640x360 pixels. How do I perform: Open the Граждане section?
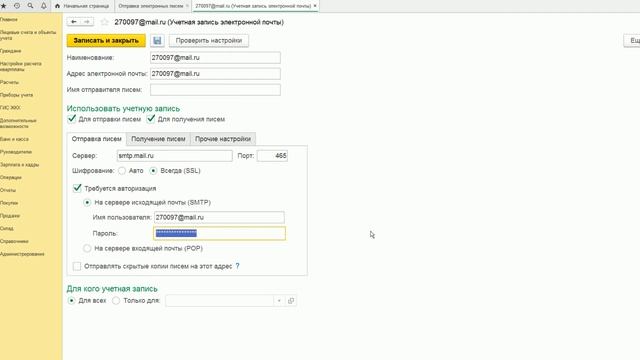coord(11,51)
